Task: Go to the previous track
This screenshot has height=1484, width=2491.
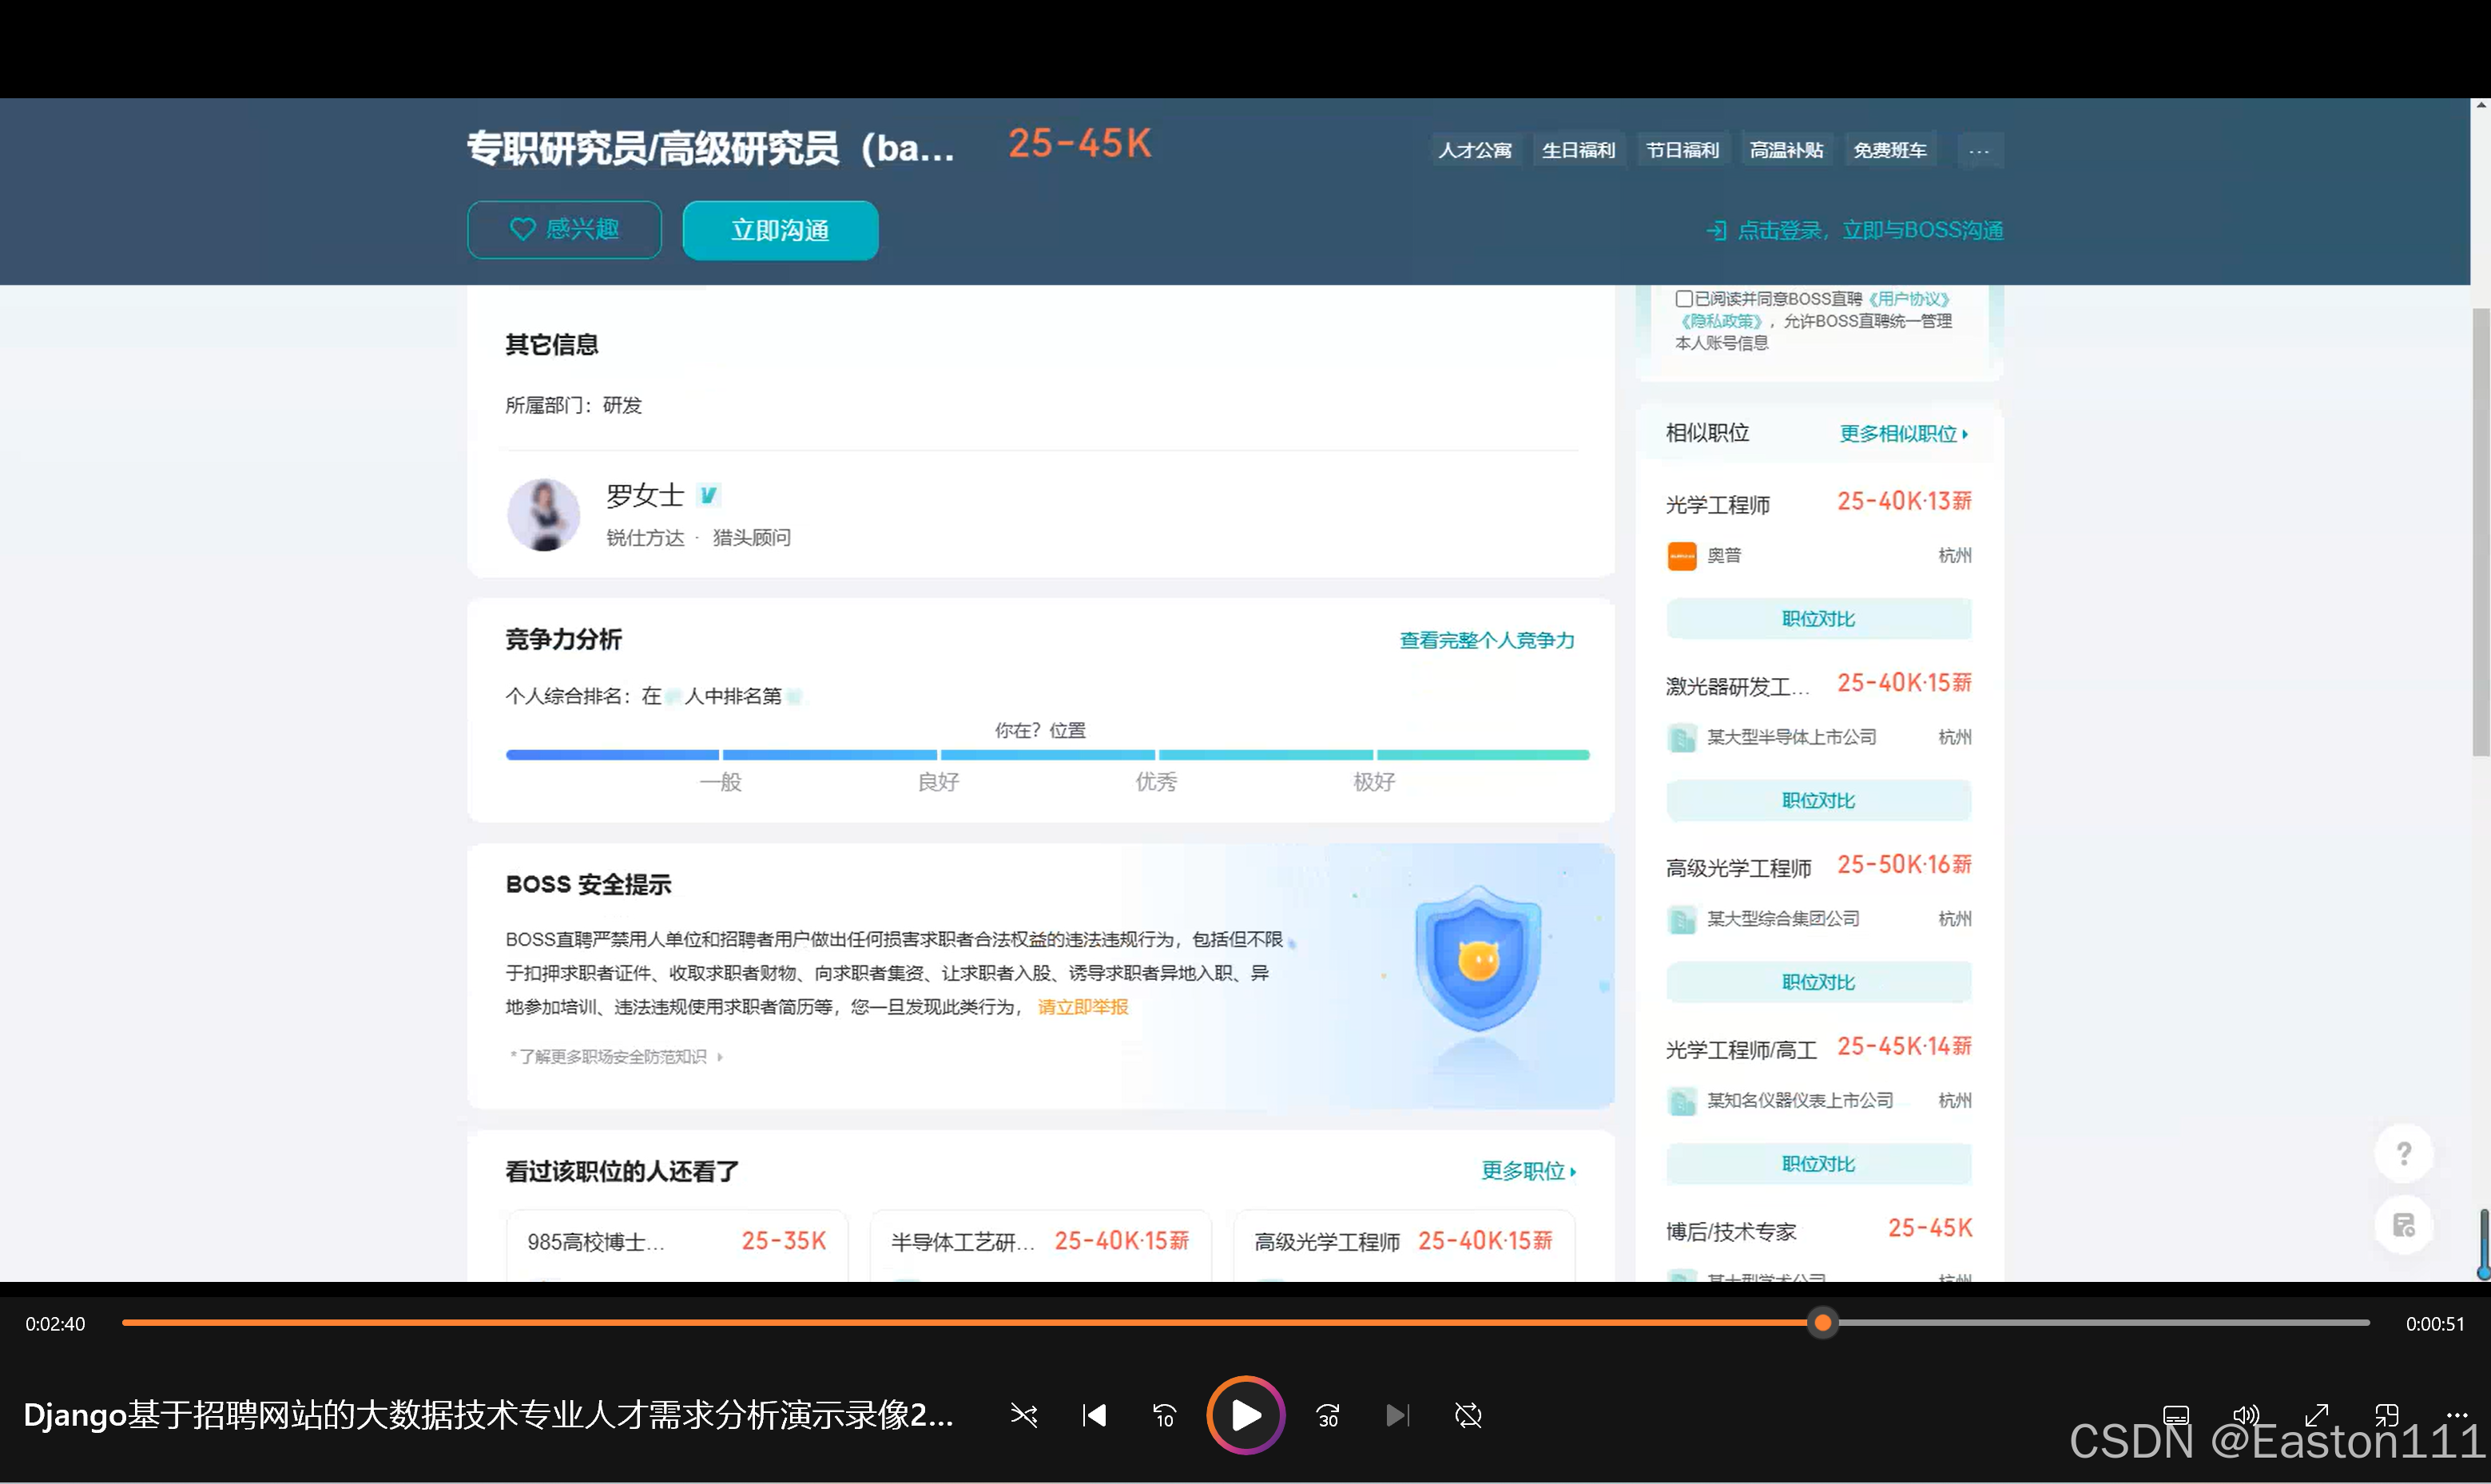Action: click(x=1094, y=1415)
